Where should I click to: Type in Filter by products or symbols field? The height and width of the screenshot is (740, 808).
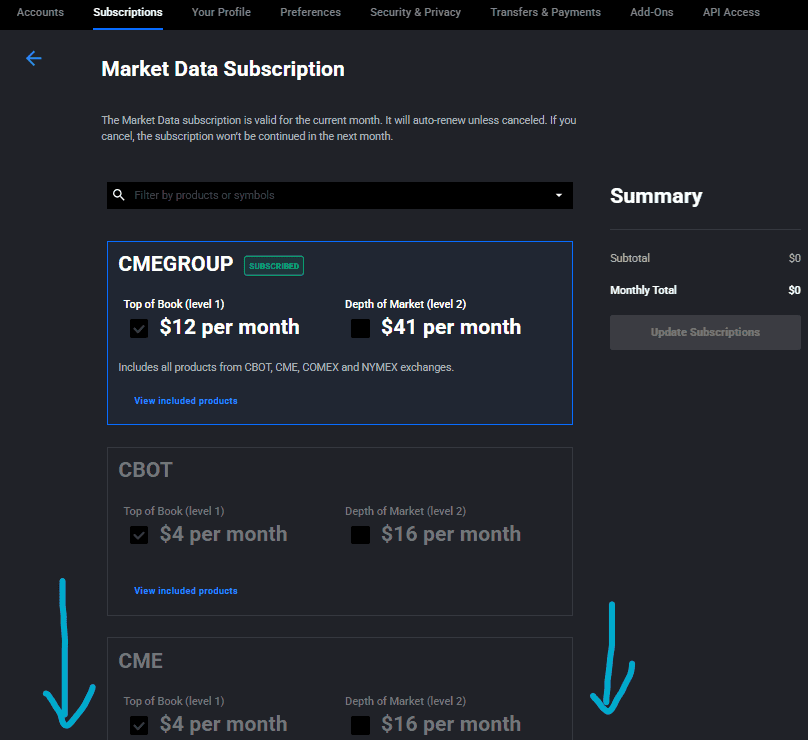[340, 195]
